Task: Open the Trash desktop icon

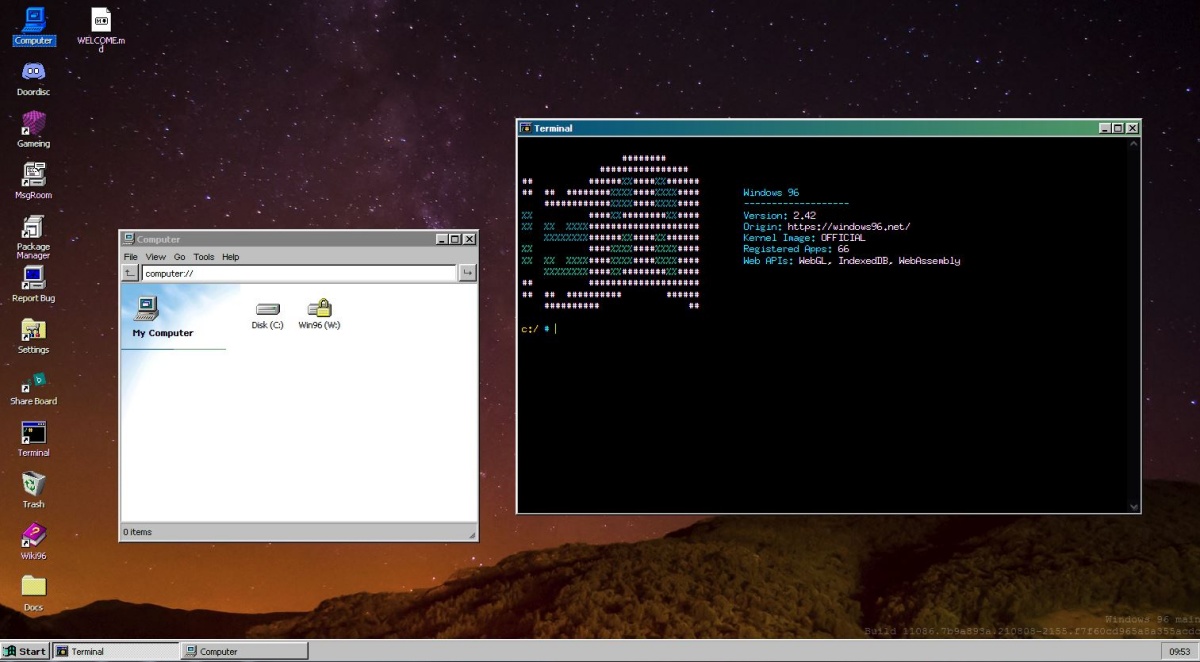Action: [33, 490]
